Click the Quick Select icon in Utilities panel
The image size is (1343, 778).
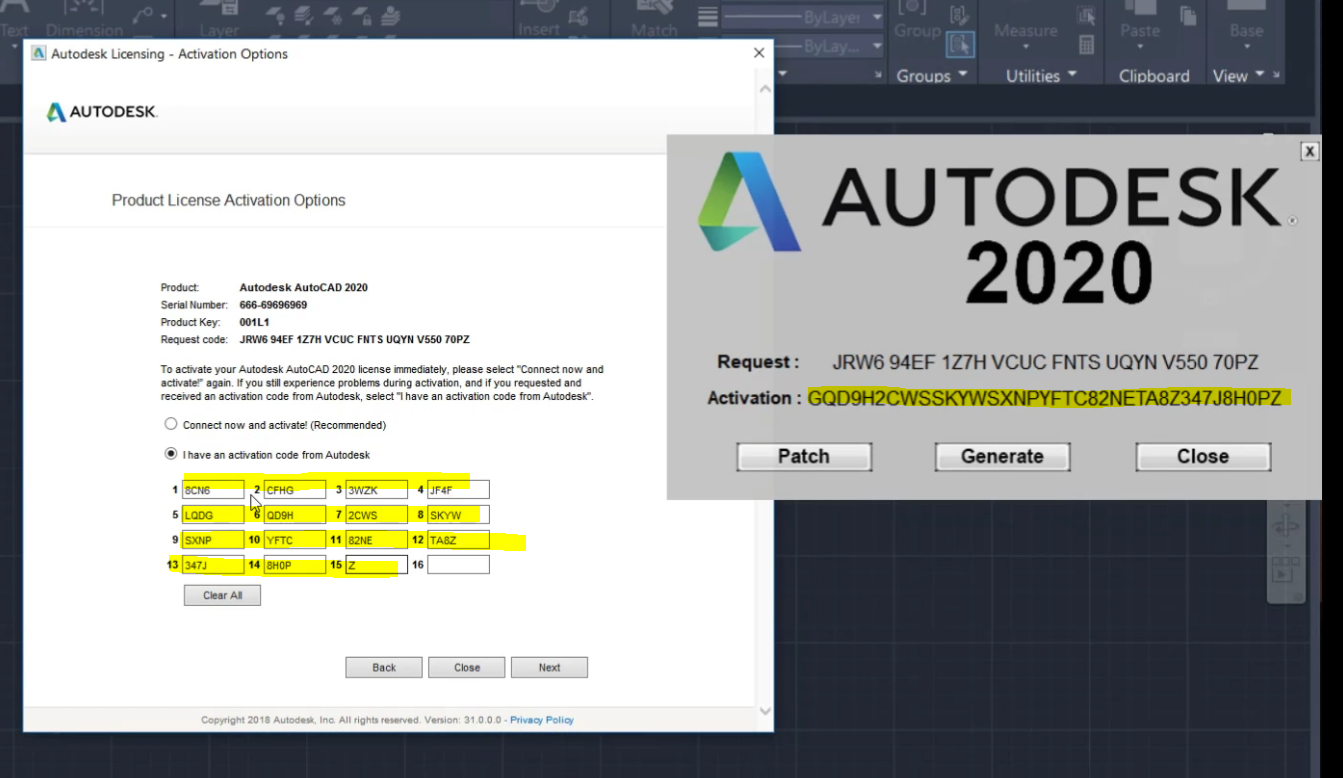coord(1086,16)
